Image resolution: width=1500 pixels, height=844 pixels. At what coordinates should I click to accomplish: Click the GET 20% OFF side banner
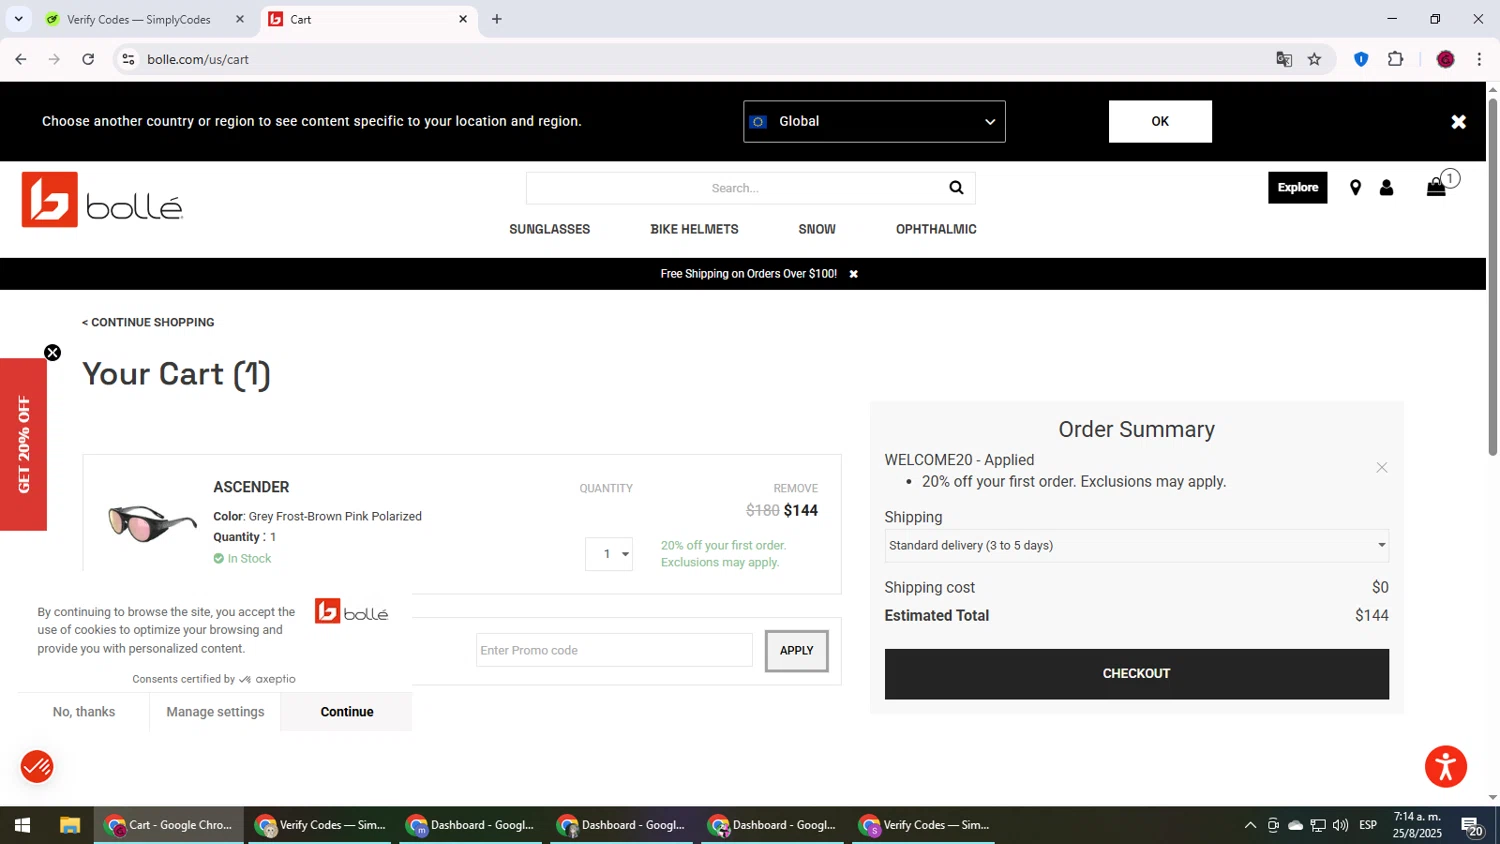[23, 445]
